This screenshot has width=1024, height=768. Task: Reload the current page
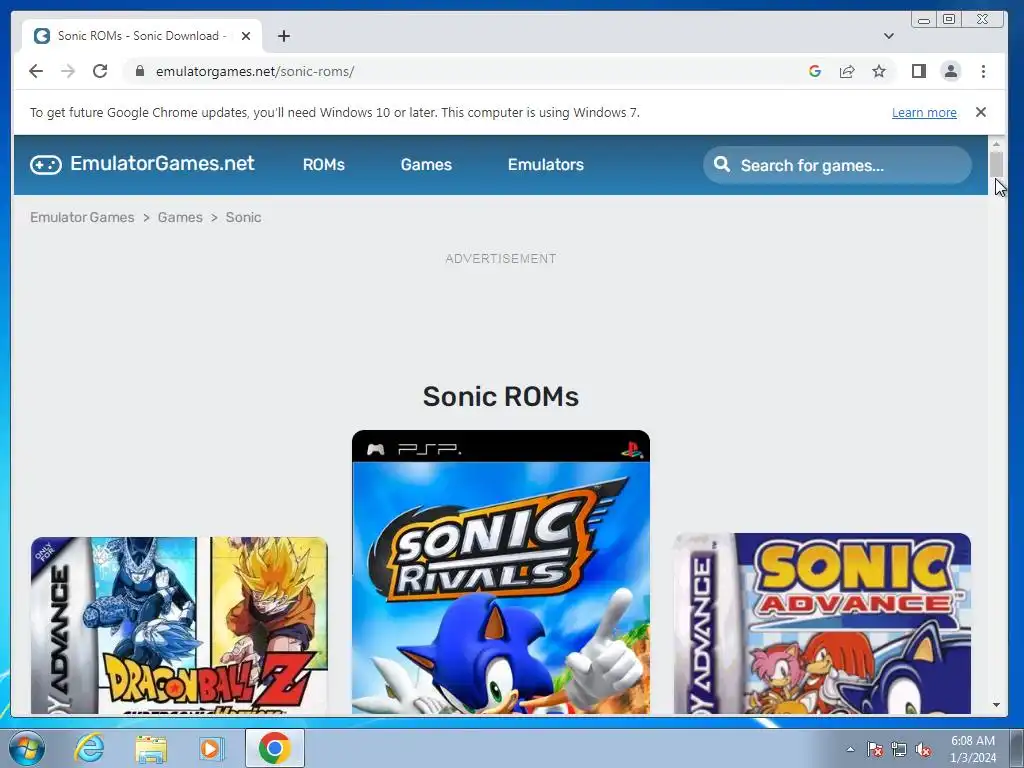[x=100, y=71]
